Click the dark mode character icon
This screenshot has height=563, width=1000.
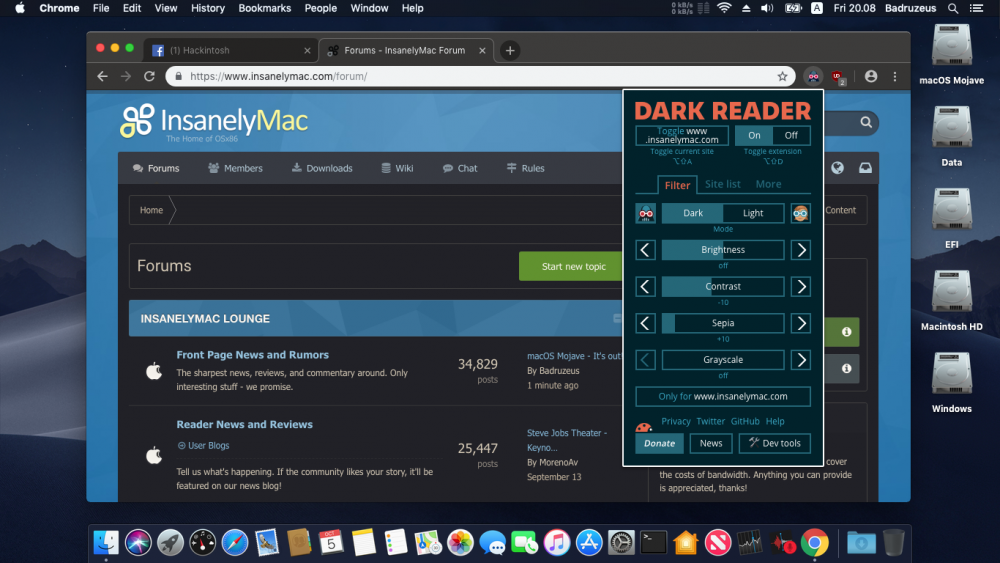point(645,213)
